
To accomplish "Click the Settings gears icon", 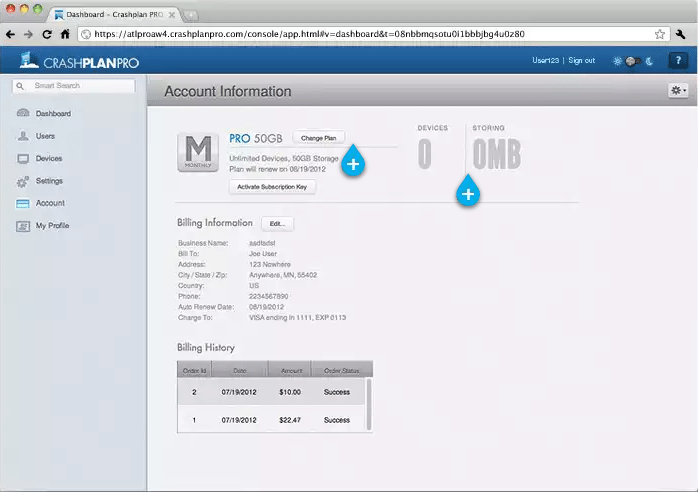I will [x=22, y=182].
